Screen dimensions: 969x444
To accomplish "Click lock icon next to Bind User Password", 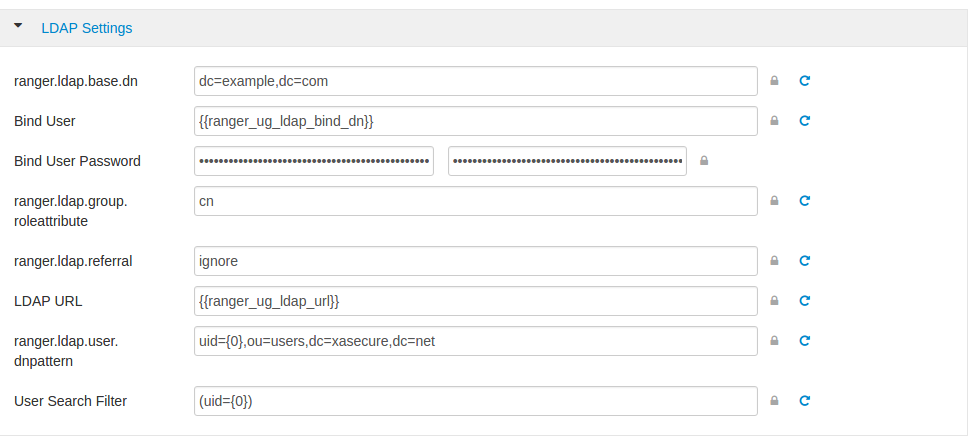I will 704,161.
